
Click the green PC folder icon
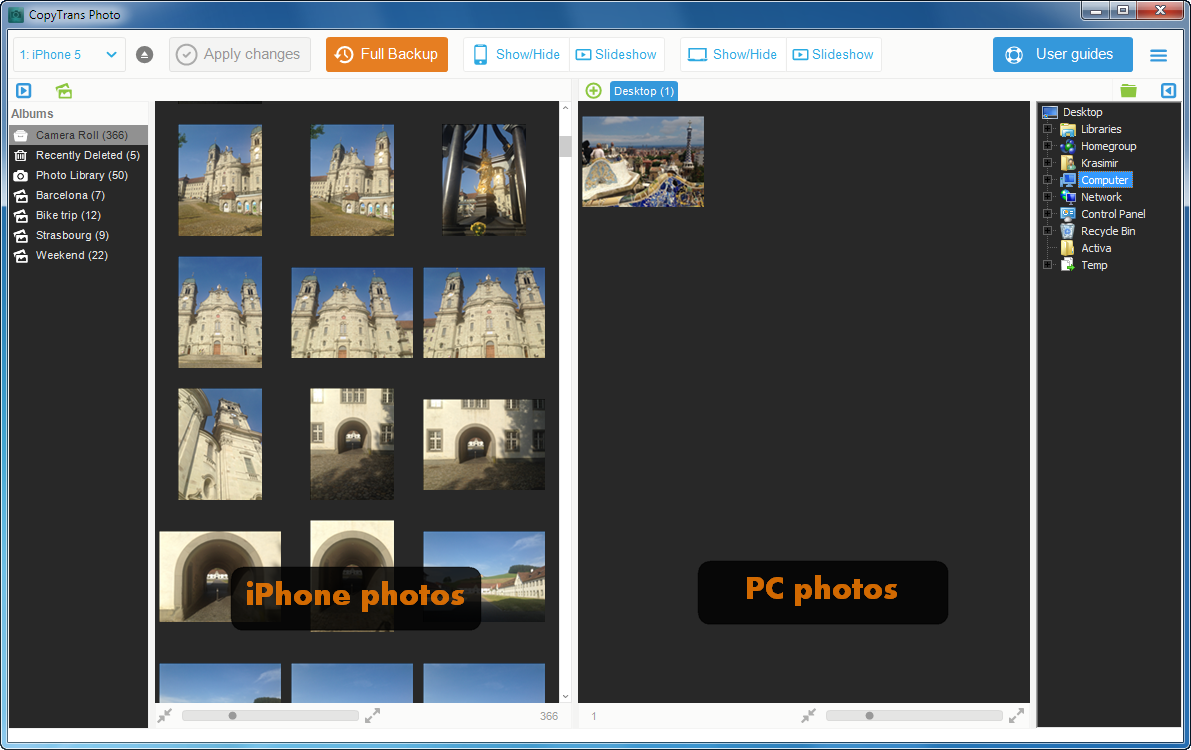pyautogui.click(x=1129, y=91)
